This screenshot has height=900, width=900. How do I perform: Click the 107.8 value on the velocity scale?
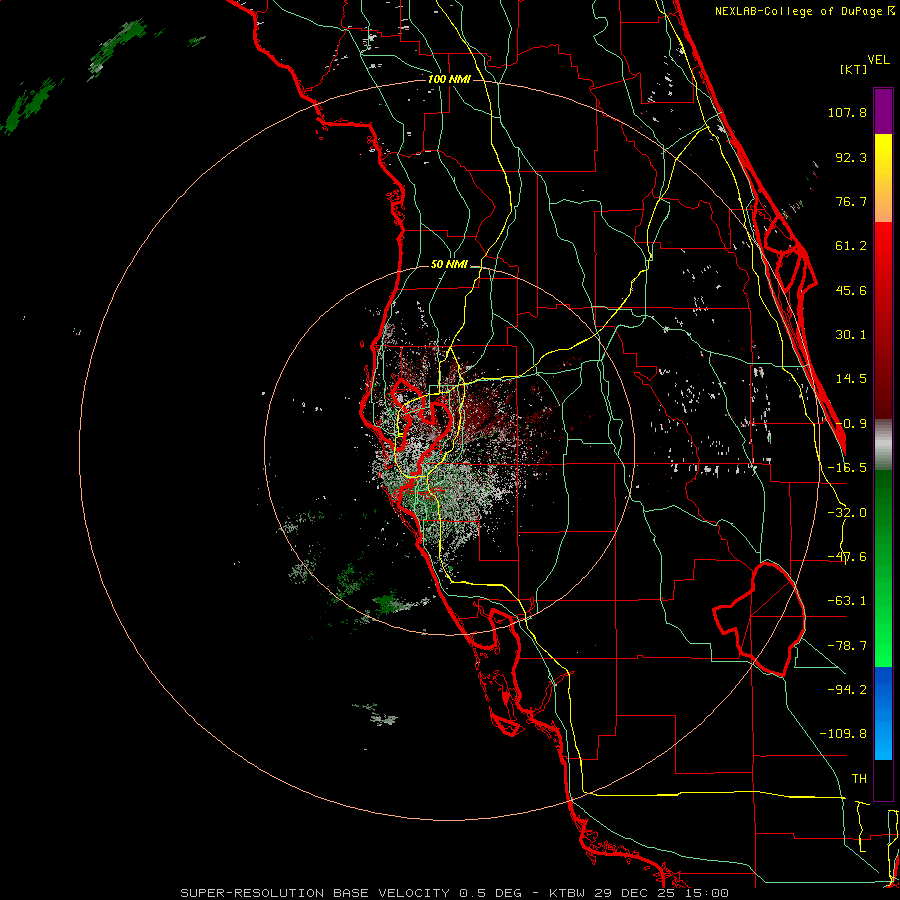click(847, 112)
